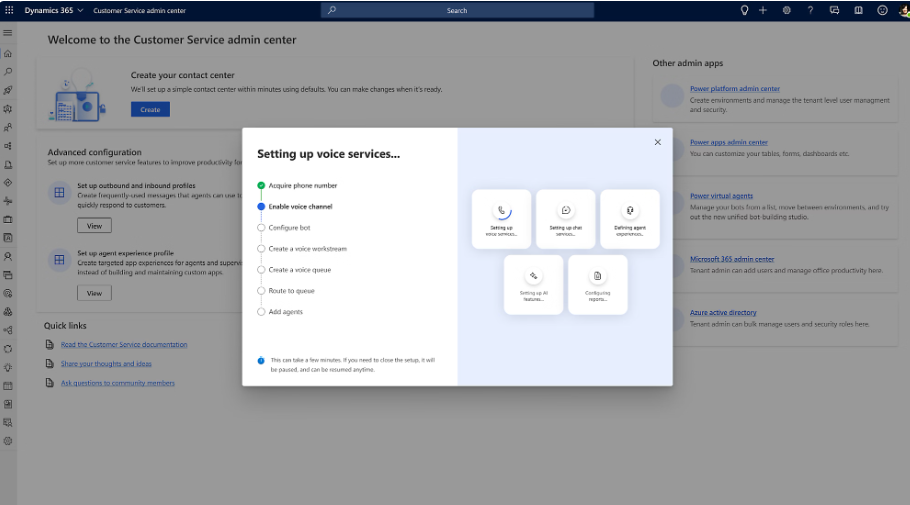This screenshot has width=910, height=505.
Task: Select the Configure bot step circle
Action: click(261, 228)
